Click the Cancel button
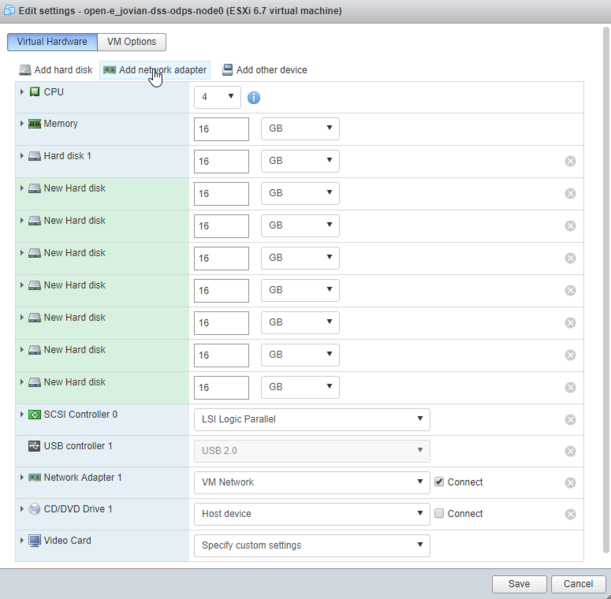This screenshot has width=611, height=599. click(x=578, y=584)
